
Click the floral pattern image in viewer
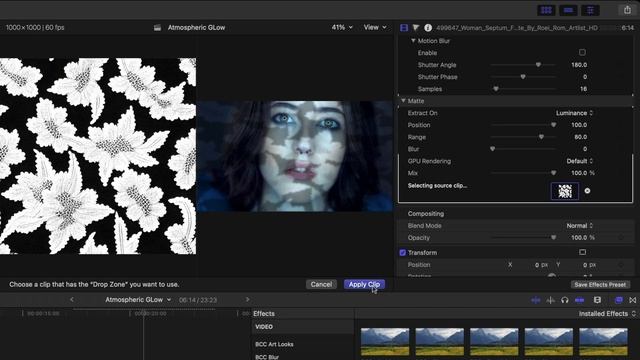click(x=98, y=156)
